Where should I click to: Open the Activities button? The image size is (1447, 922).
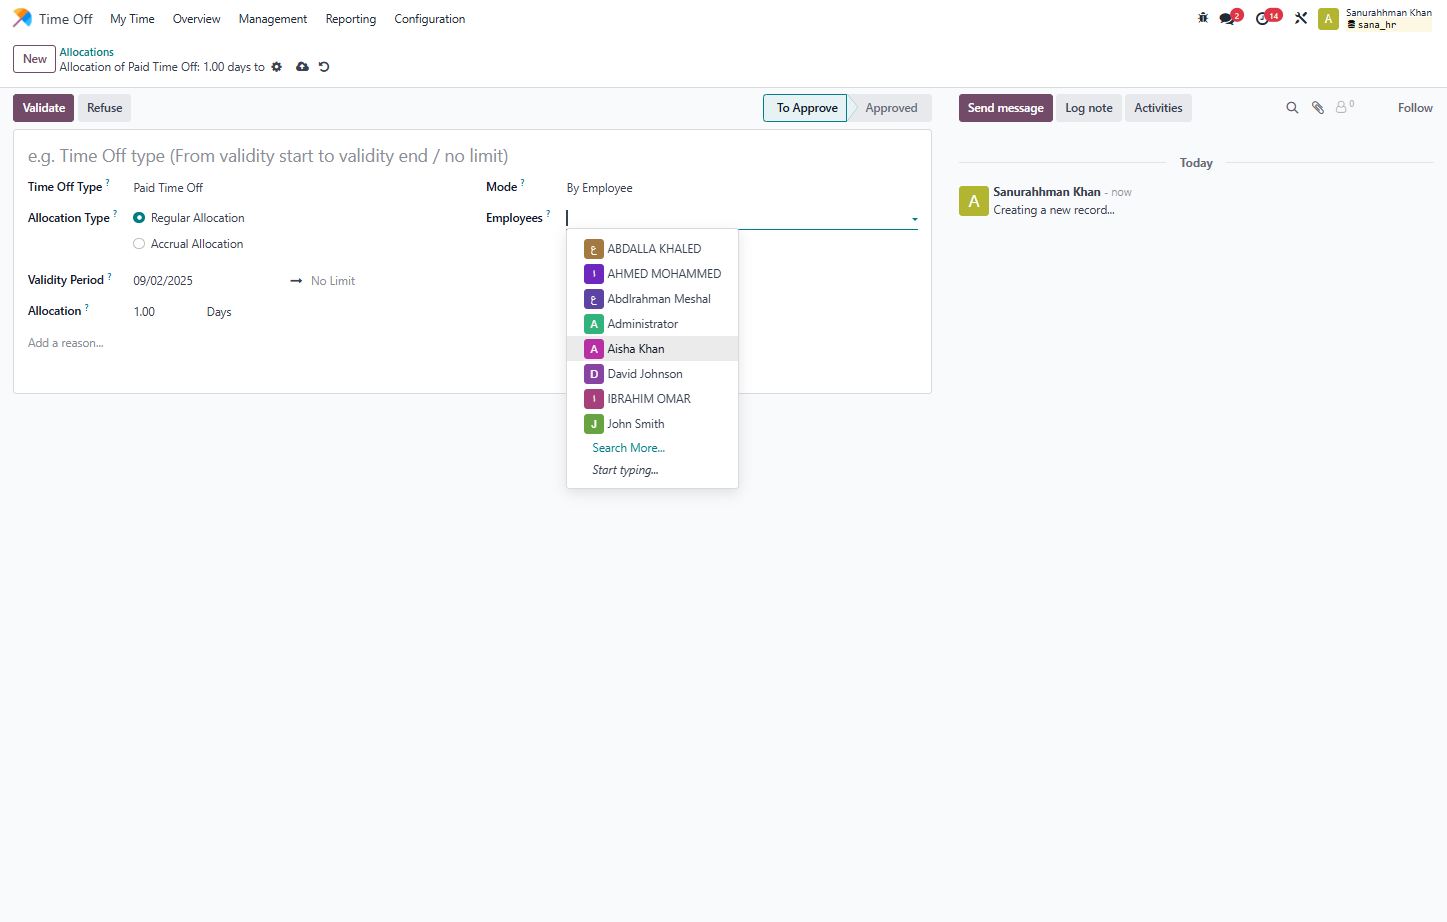coord(1158,108)
